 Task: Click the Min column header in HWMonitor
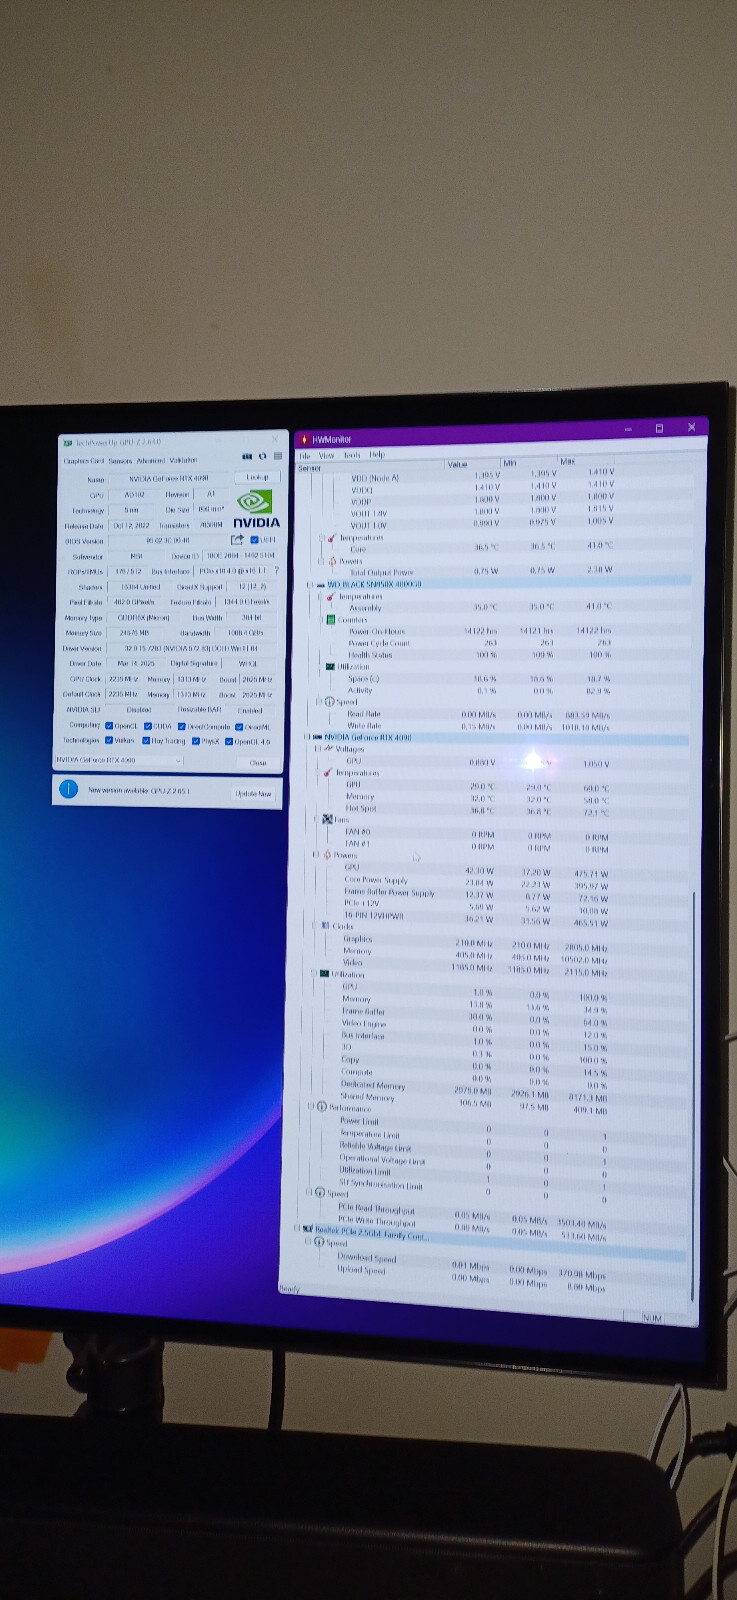tap(530, 463)
